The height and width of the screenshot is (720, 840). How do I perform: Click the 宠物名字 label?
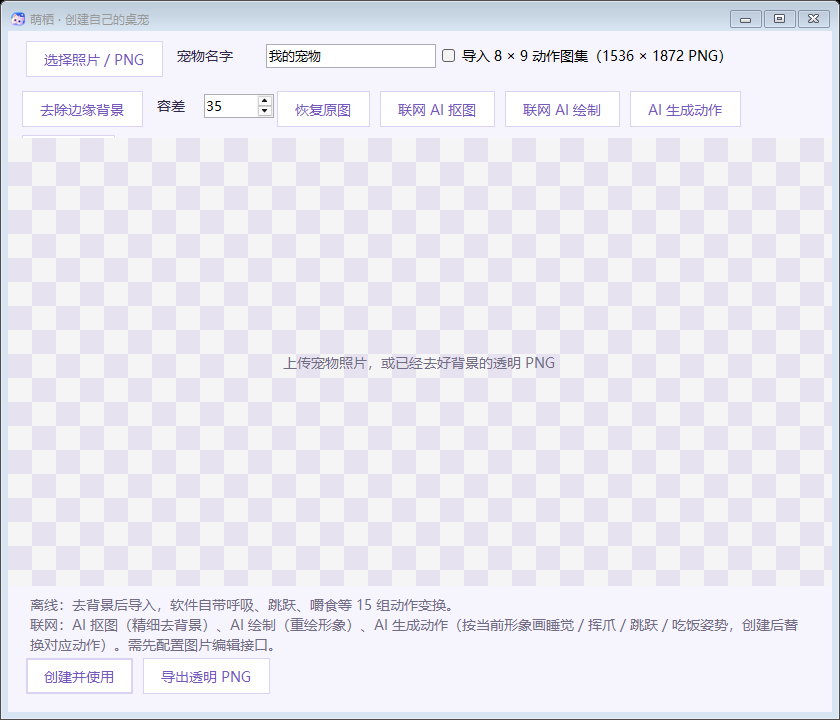click(x=205, y=56)
